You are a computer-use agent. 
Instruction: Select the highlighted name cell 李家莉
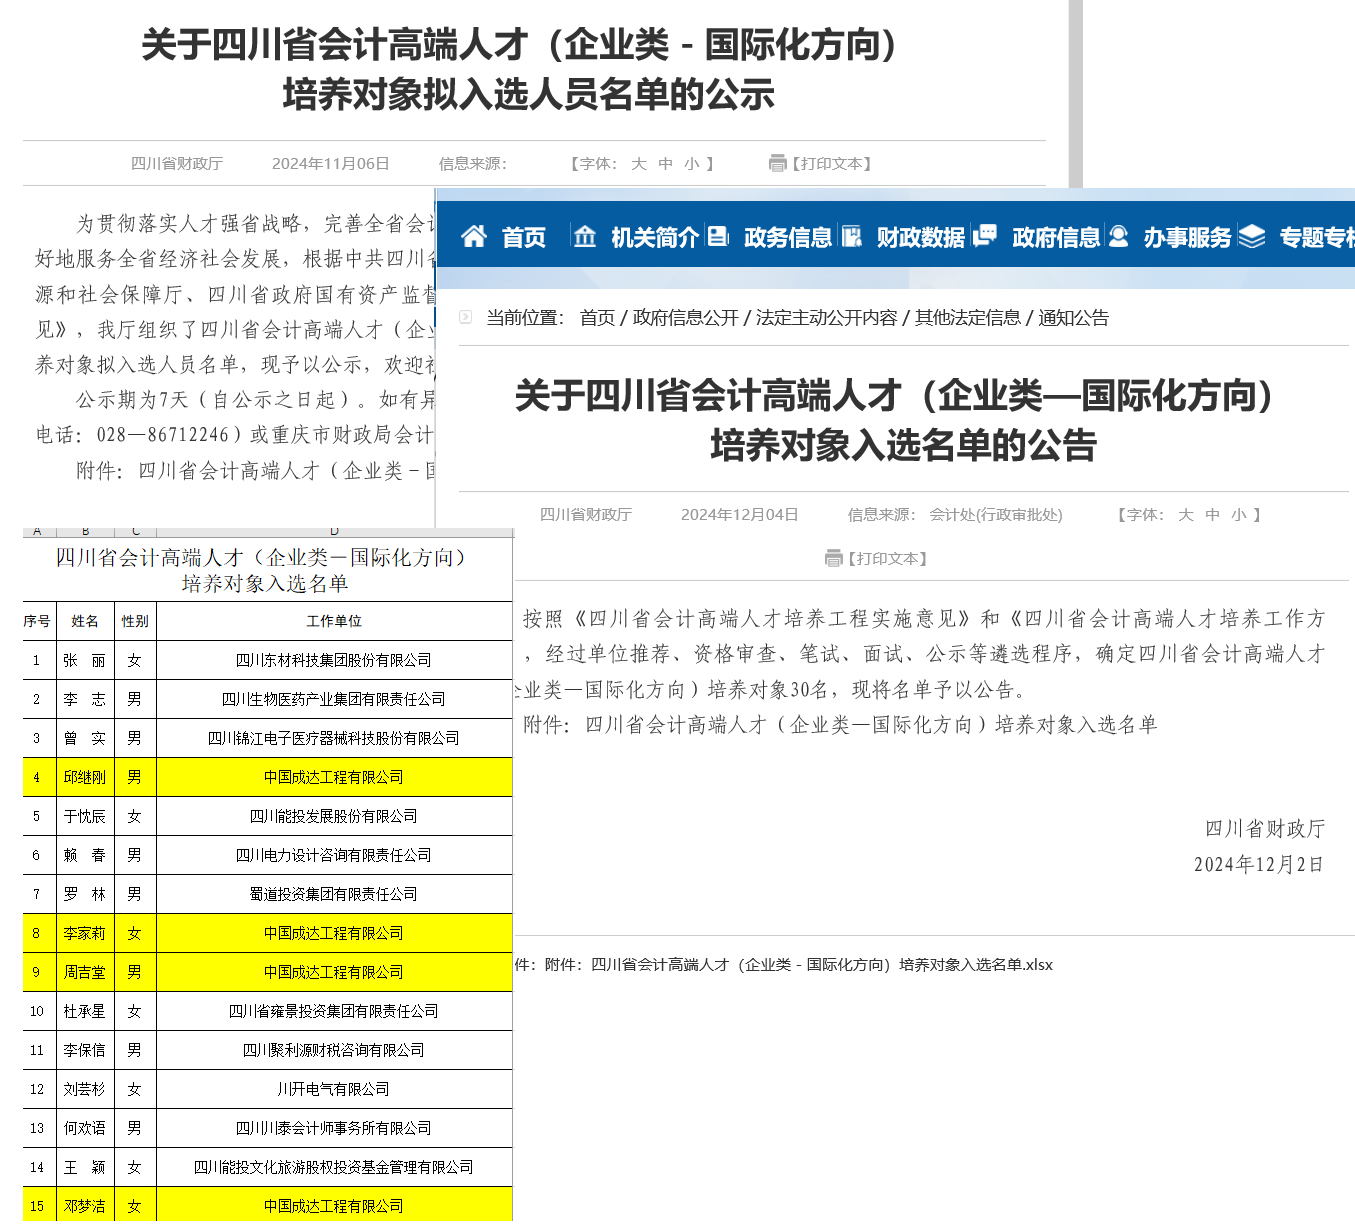86,933
